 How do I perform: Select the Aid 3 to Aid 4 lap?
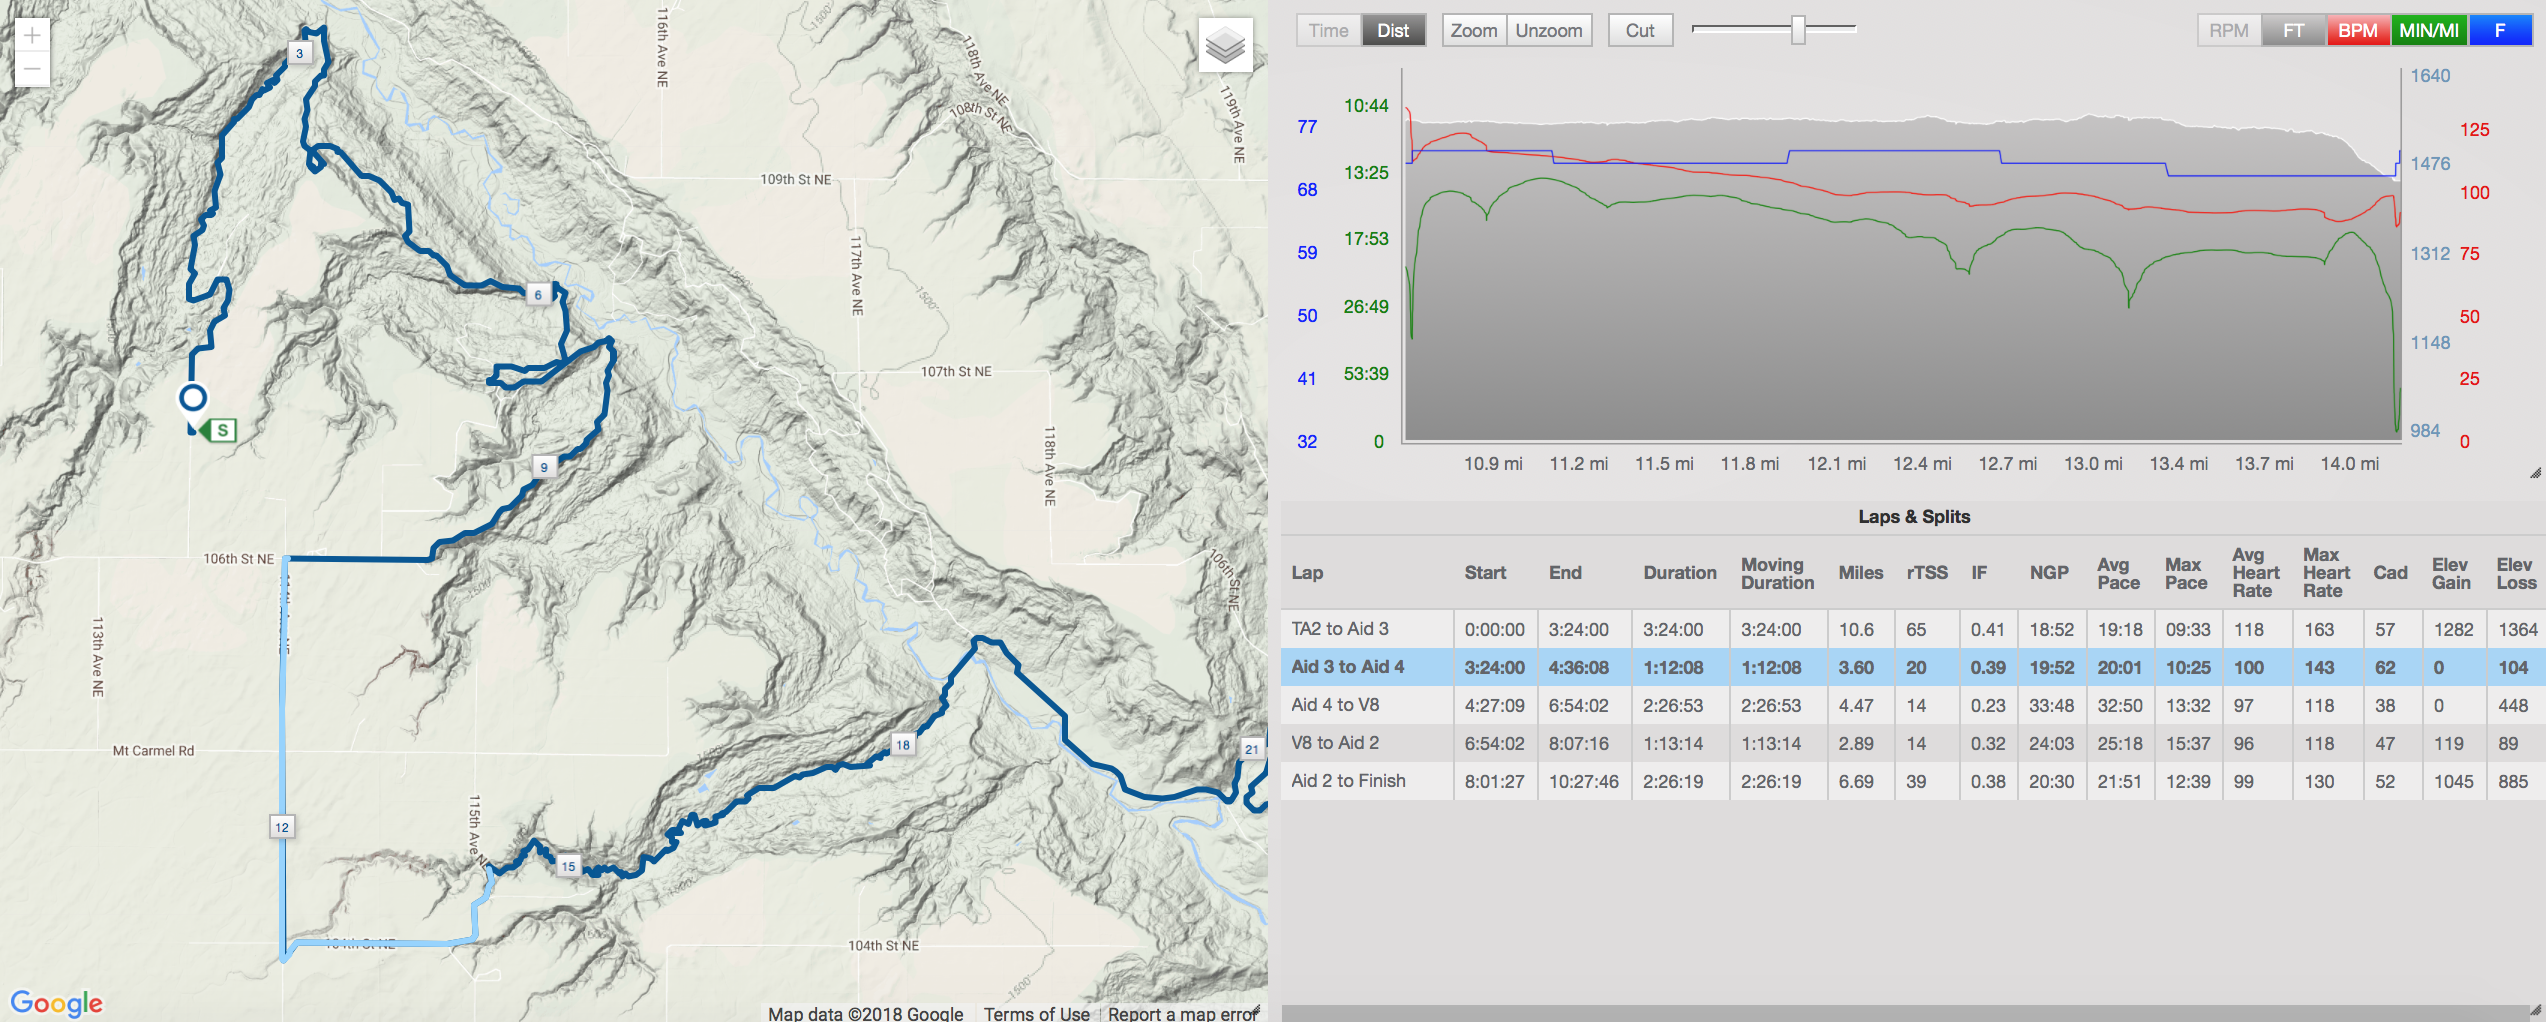tap(1913, 667)
